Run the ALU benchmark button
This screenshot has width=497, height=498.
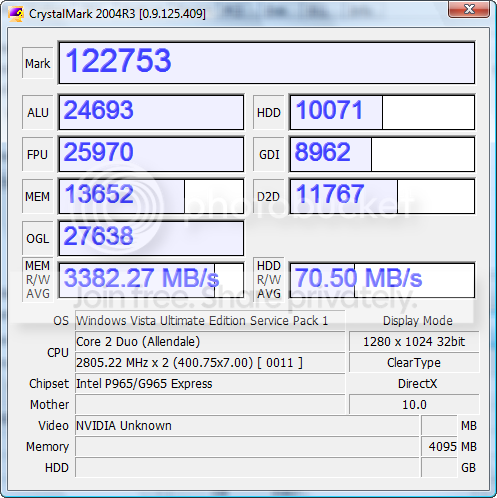tap(38, 112)
